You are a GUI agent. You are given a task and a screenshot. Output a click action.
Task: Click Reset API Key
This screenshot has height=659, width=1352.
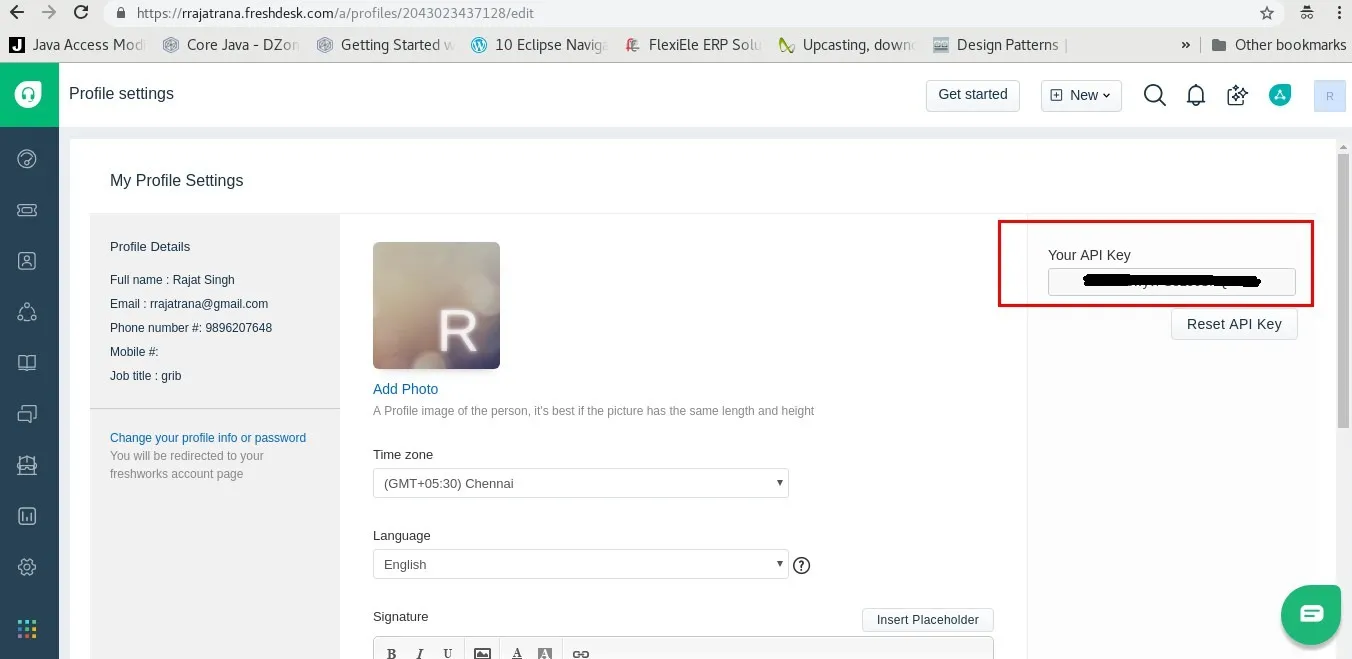pyautogui.click(x=1234, y=324)
